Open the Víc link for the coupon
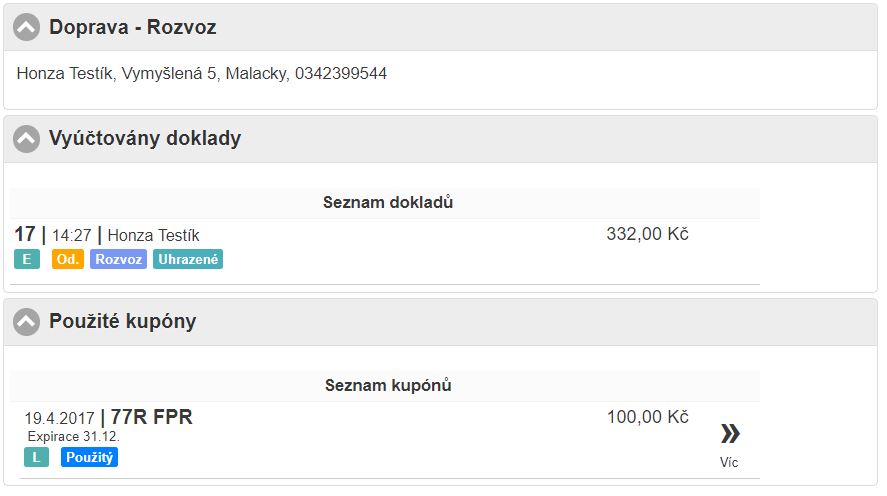The image size is (887, 496). (729, 463)
